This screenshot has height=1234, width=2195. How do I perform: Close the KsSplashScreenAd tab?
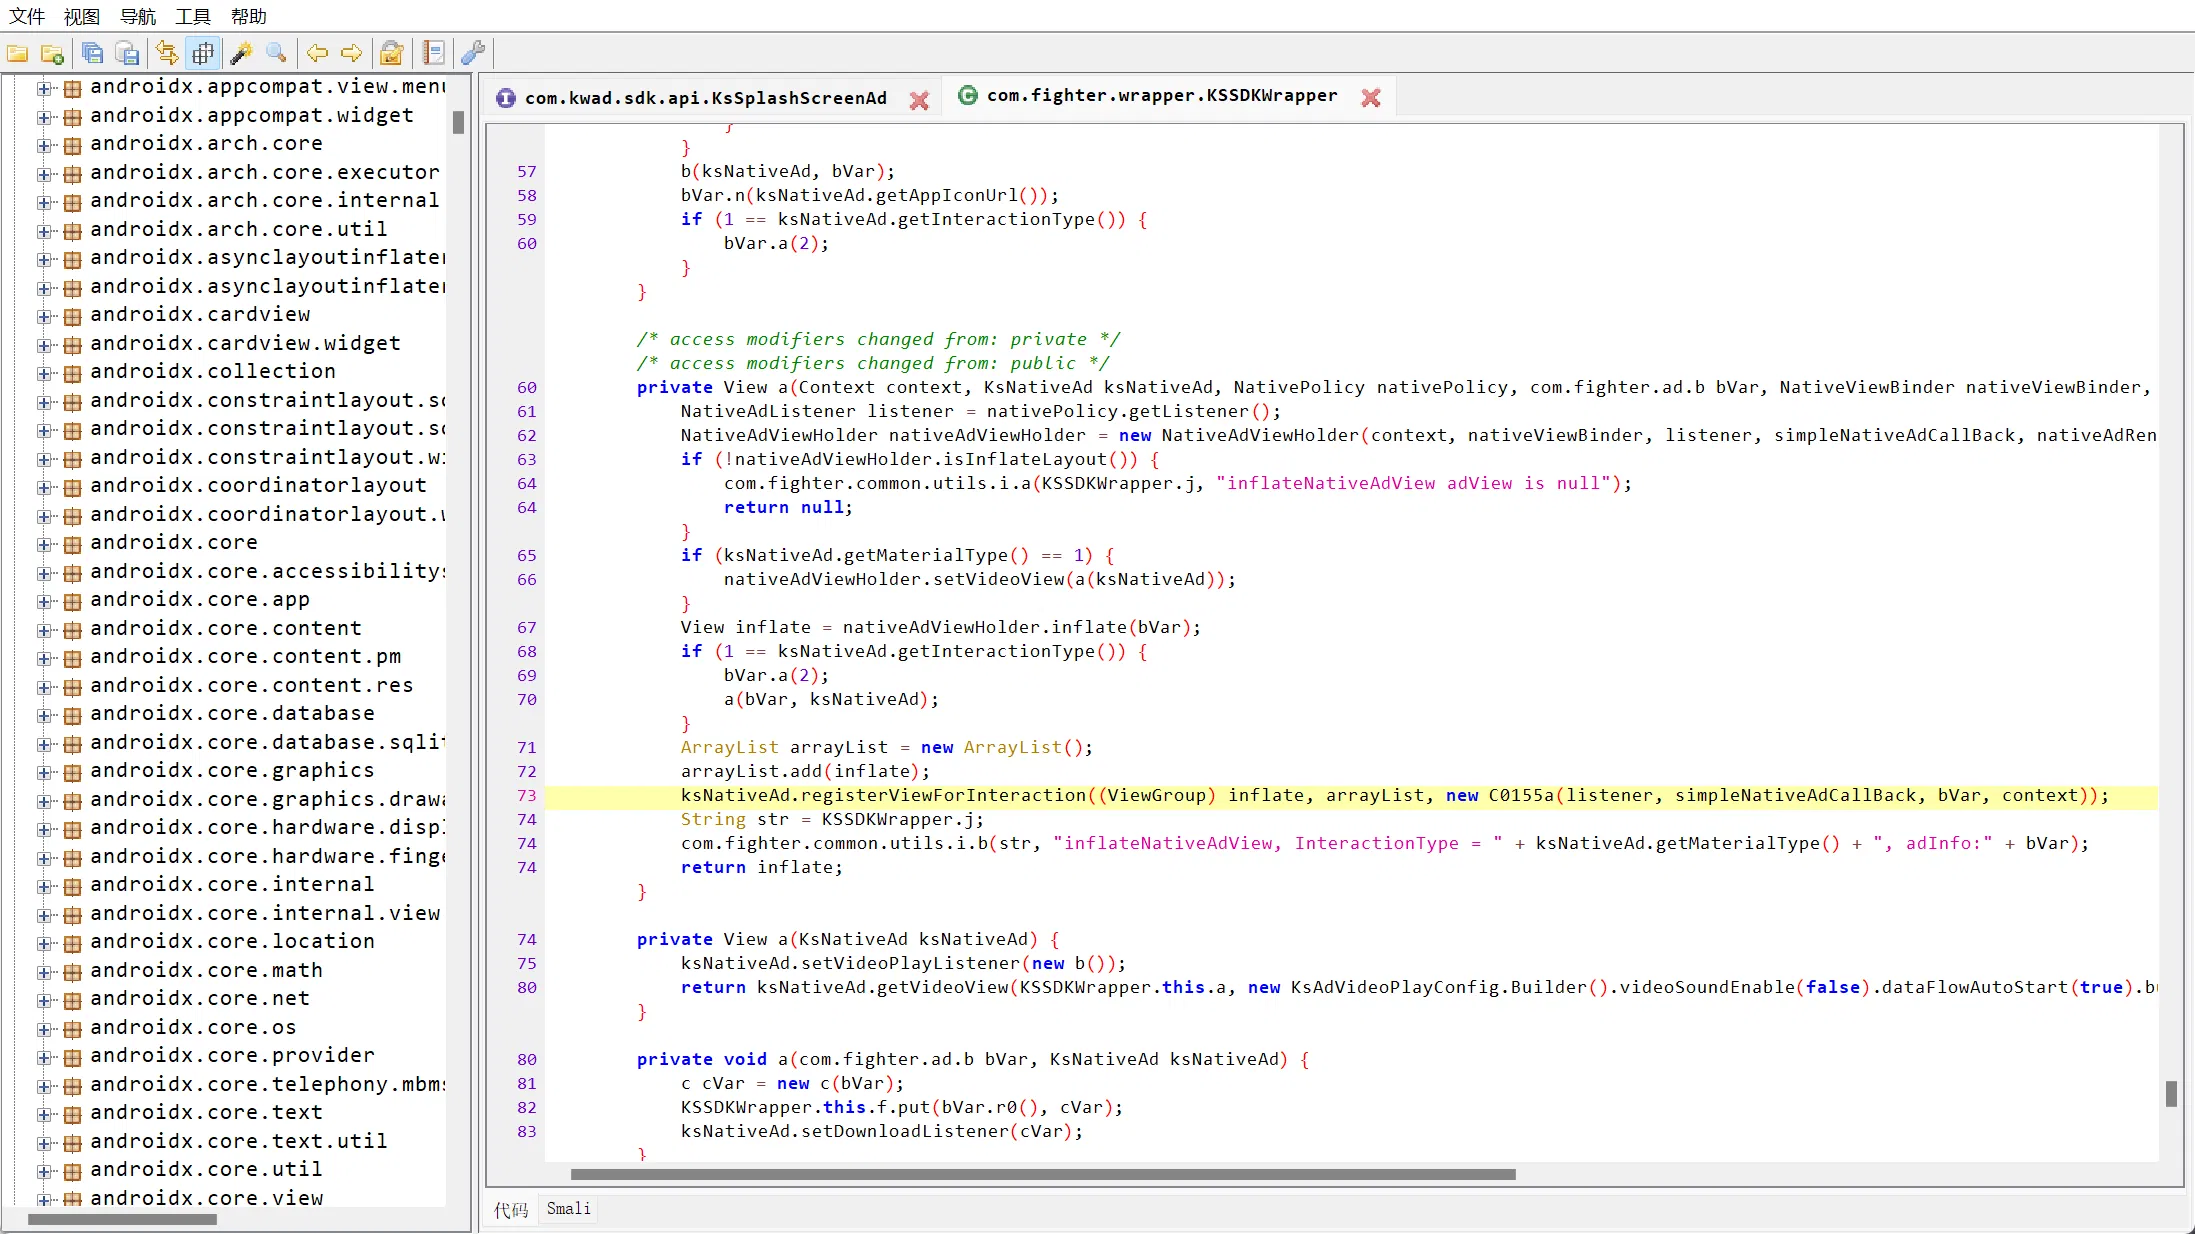(x=919, y=100)
